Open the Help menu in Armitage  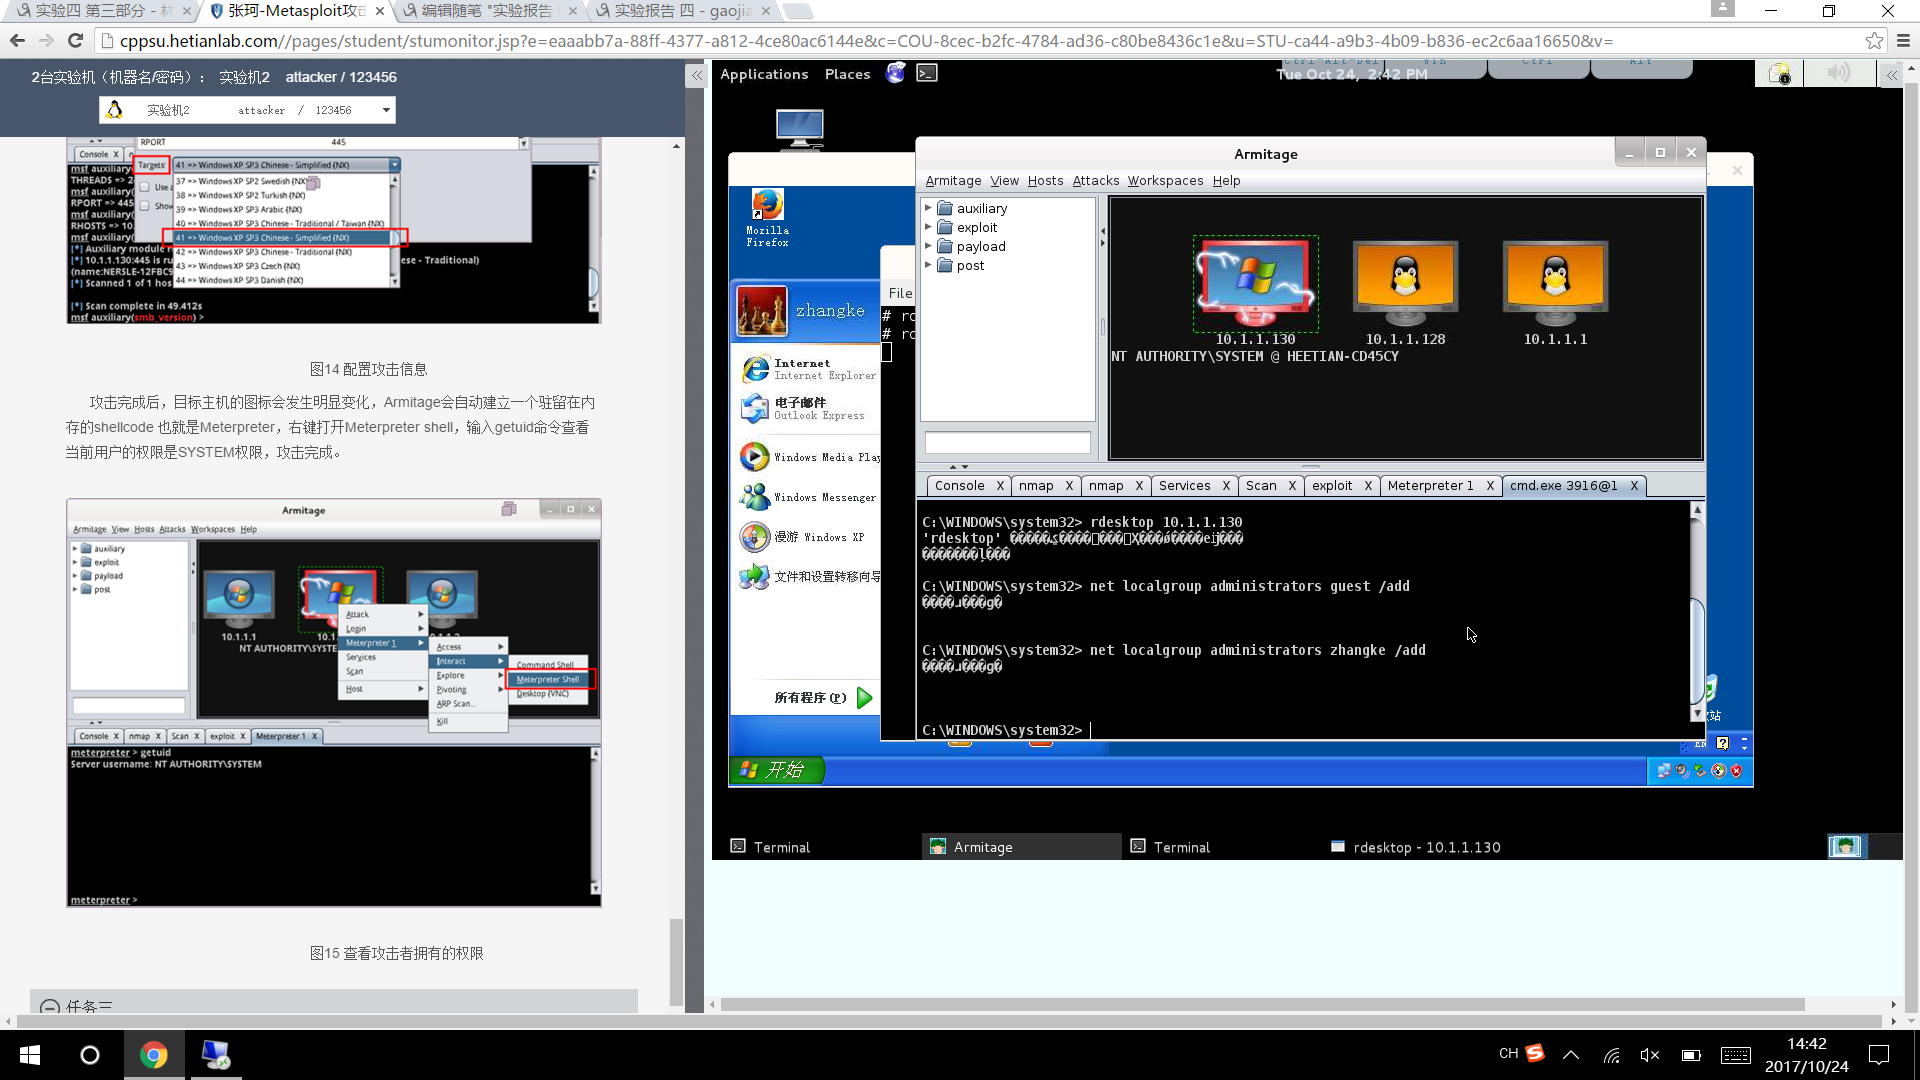(x=1226, y=181)
